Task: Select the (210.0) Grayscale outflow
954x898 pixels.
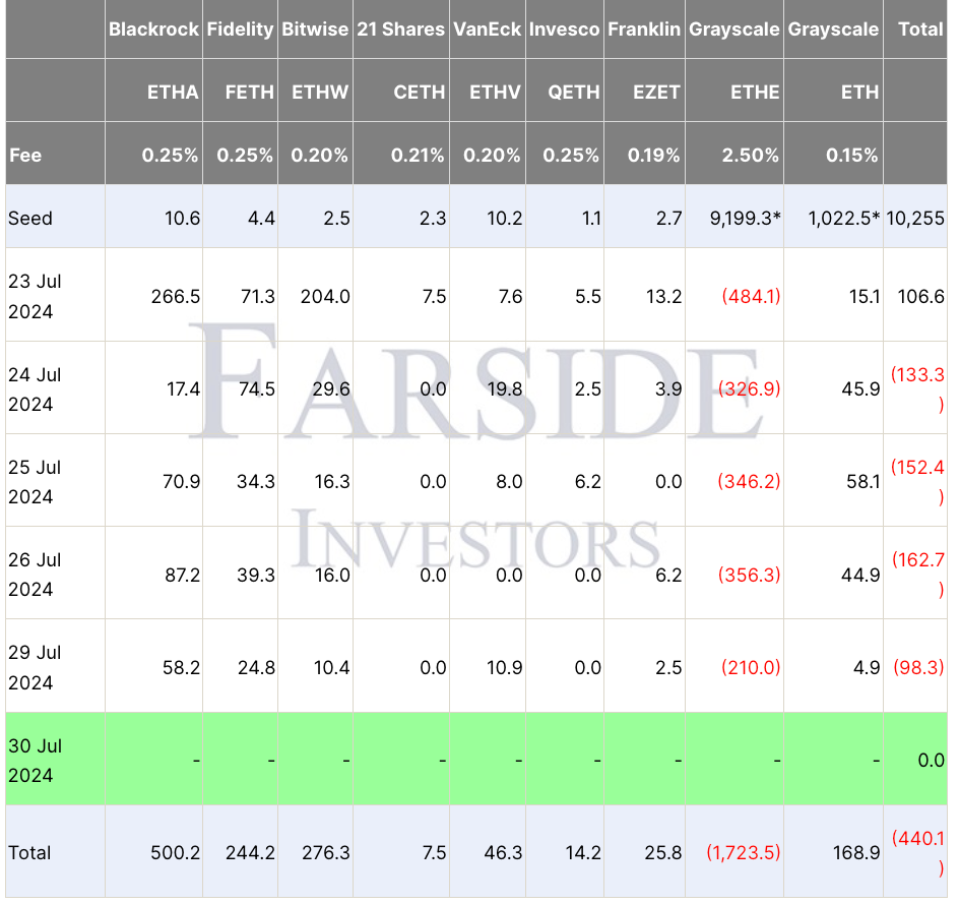Action: coord(751,667)
